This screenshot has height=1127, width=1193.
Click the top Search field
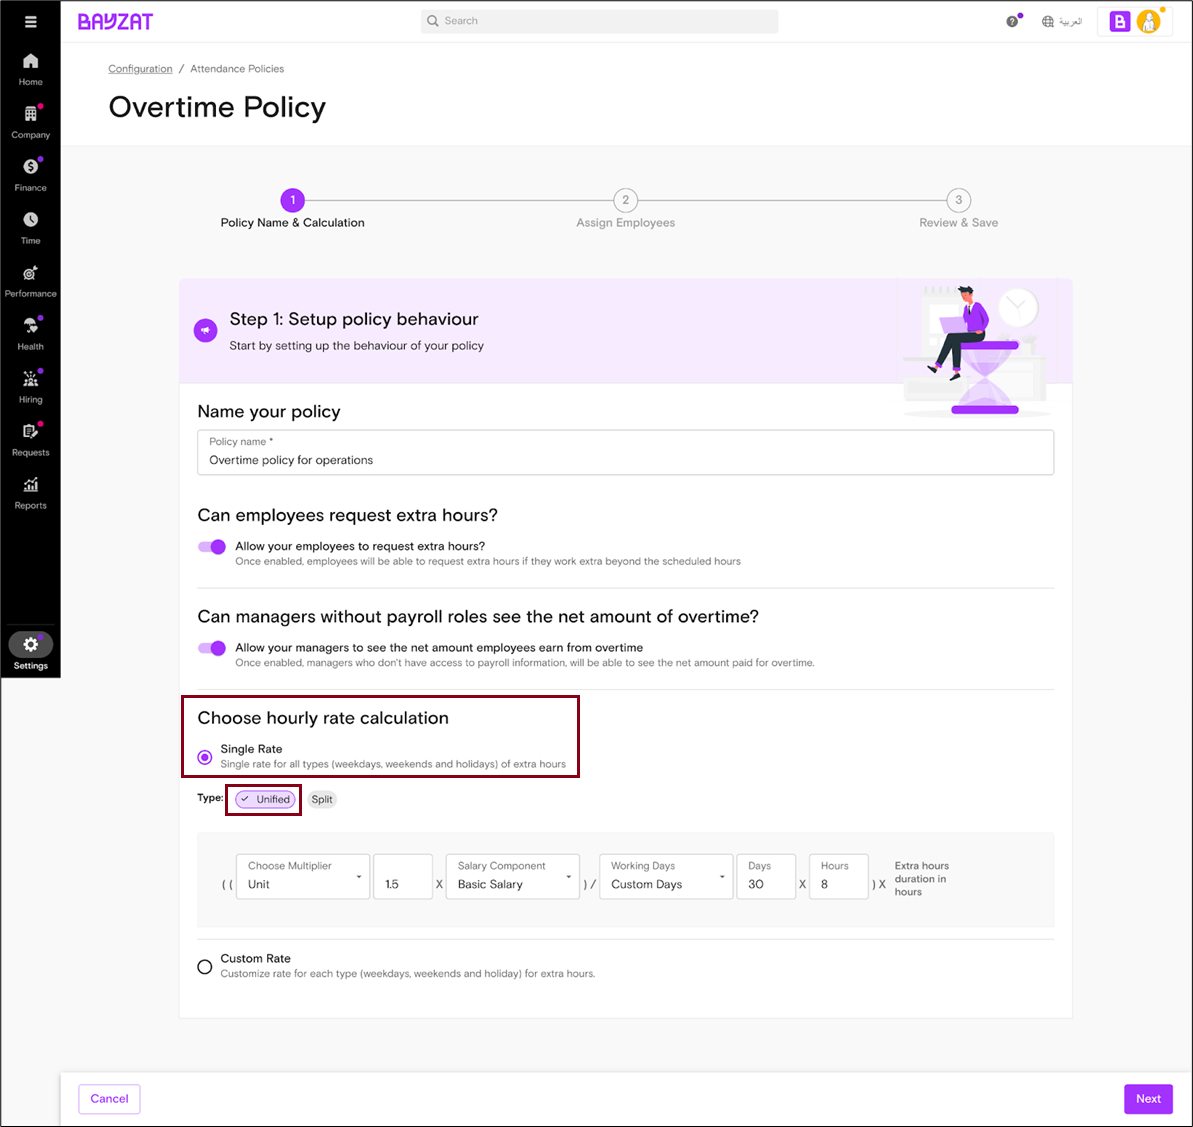click(600, 21)
